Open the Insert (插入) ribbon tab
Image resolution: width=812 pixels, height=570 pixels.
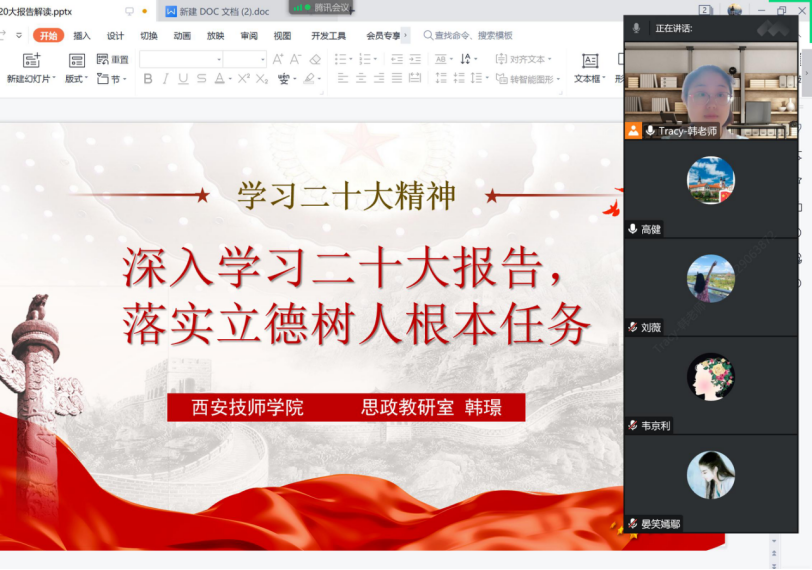click(82, 36)
